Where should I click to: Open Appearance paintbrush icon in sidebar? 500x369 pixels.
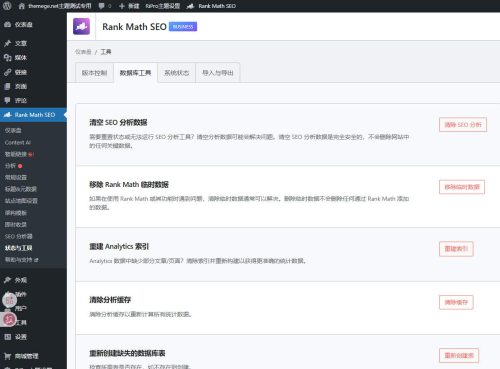pyautogui.click(x=7, y=280)
